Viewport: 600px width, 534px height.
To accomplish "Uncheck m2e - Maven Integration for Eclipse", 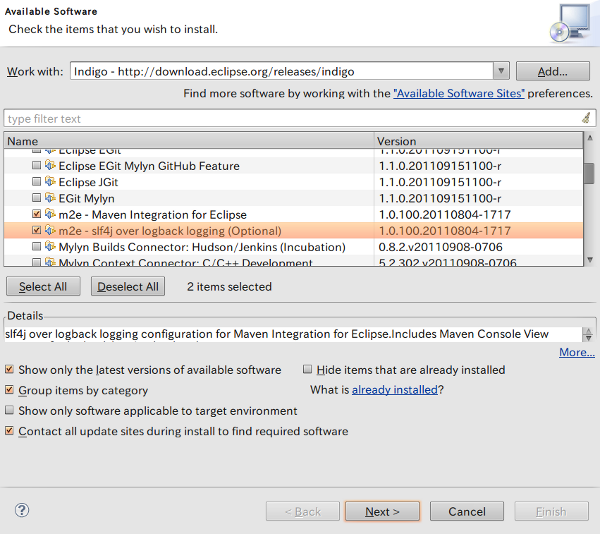I will tap(36, 214).
